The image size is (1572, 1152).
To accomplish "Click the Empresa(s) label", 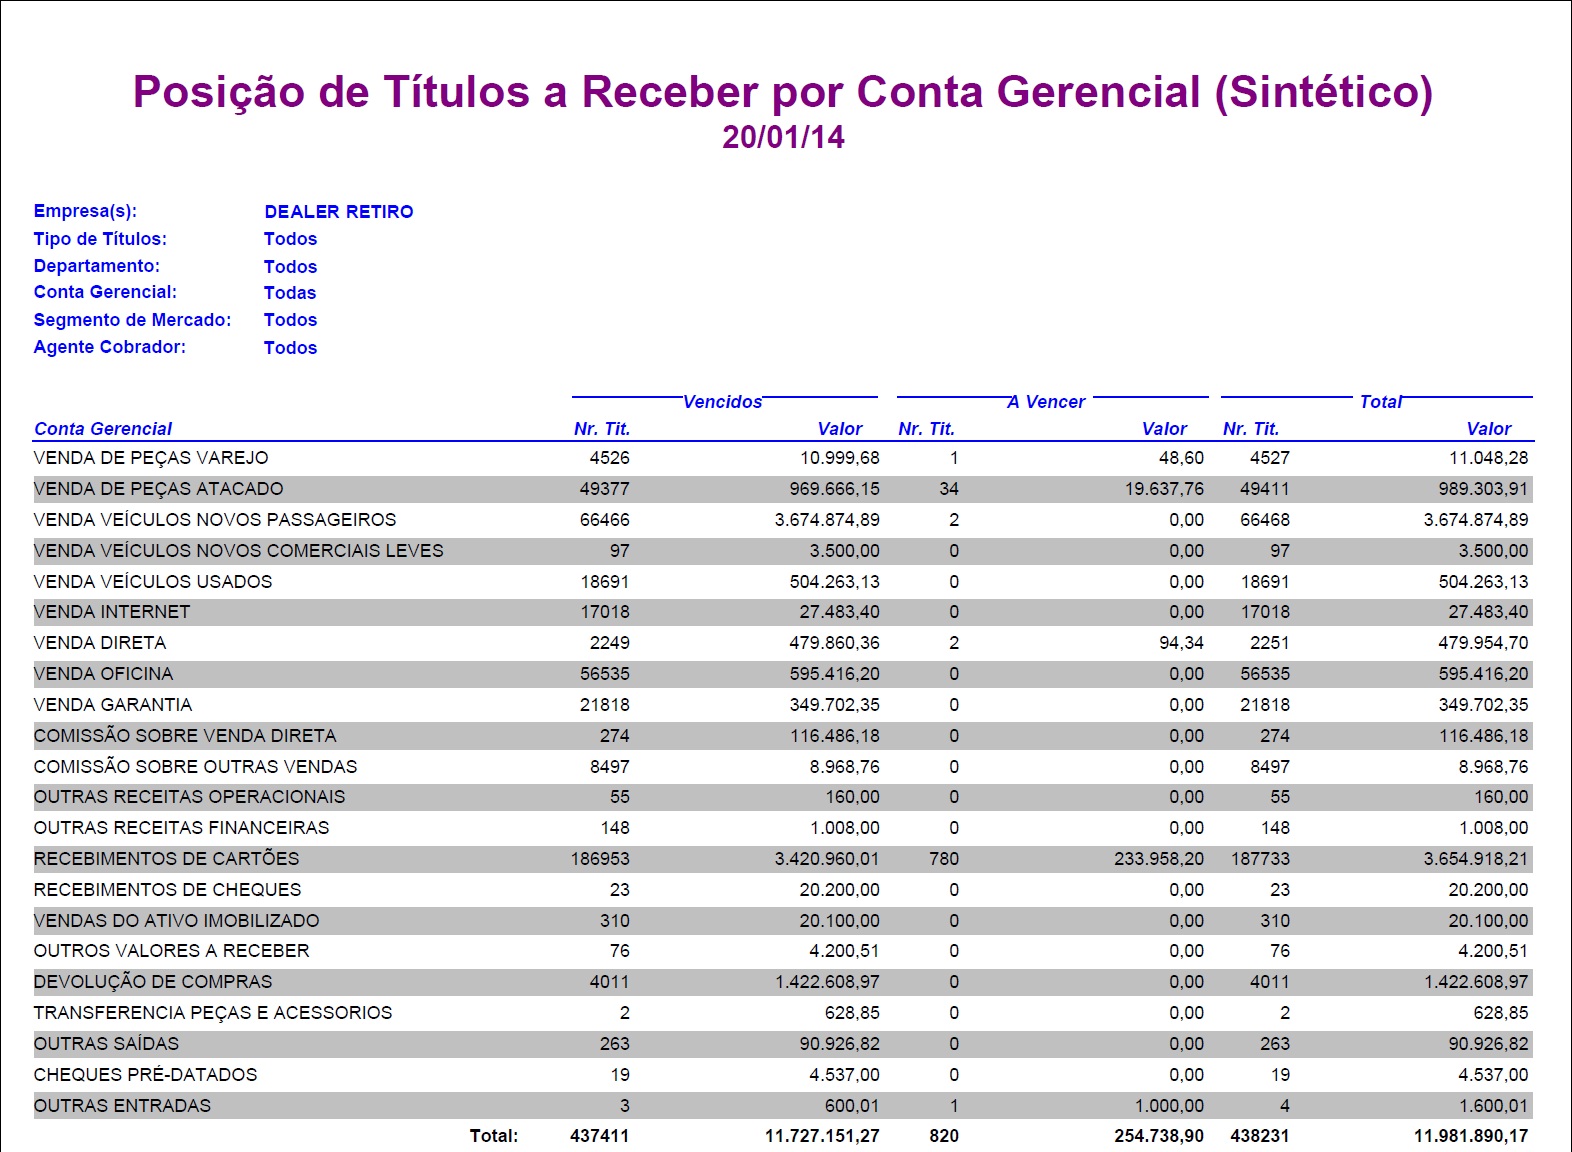I will coord(85,211).
